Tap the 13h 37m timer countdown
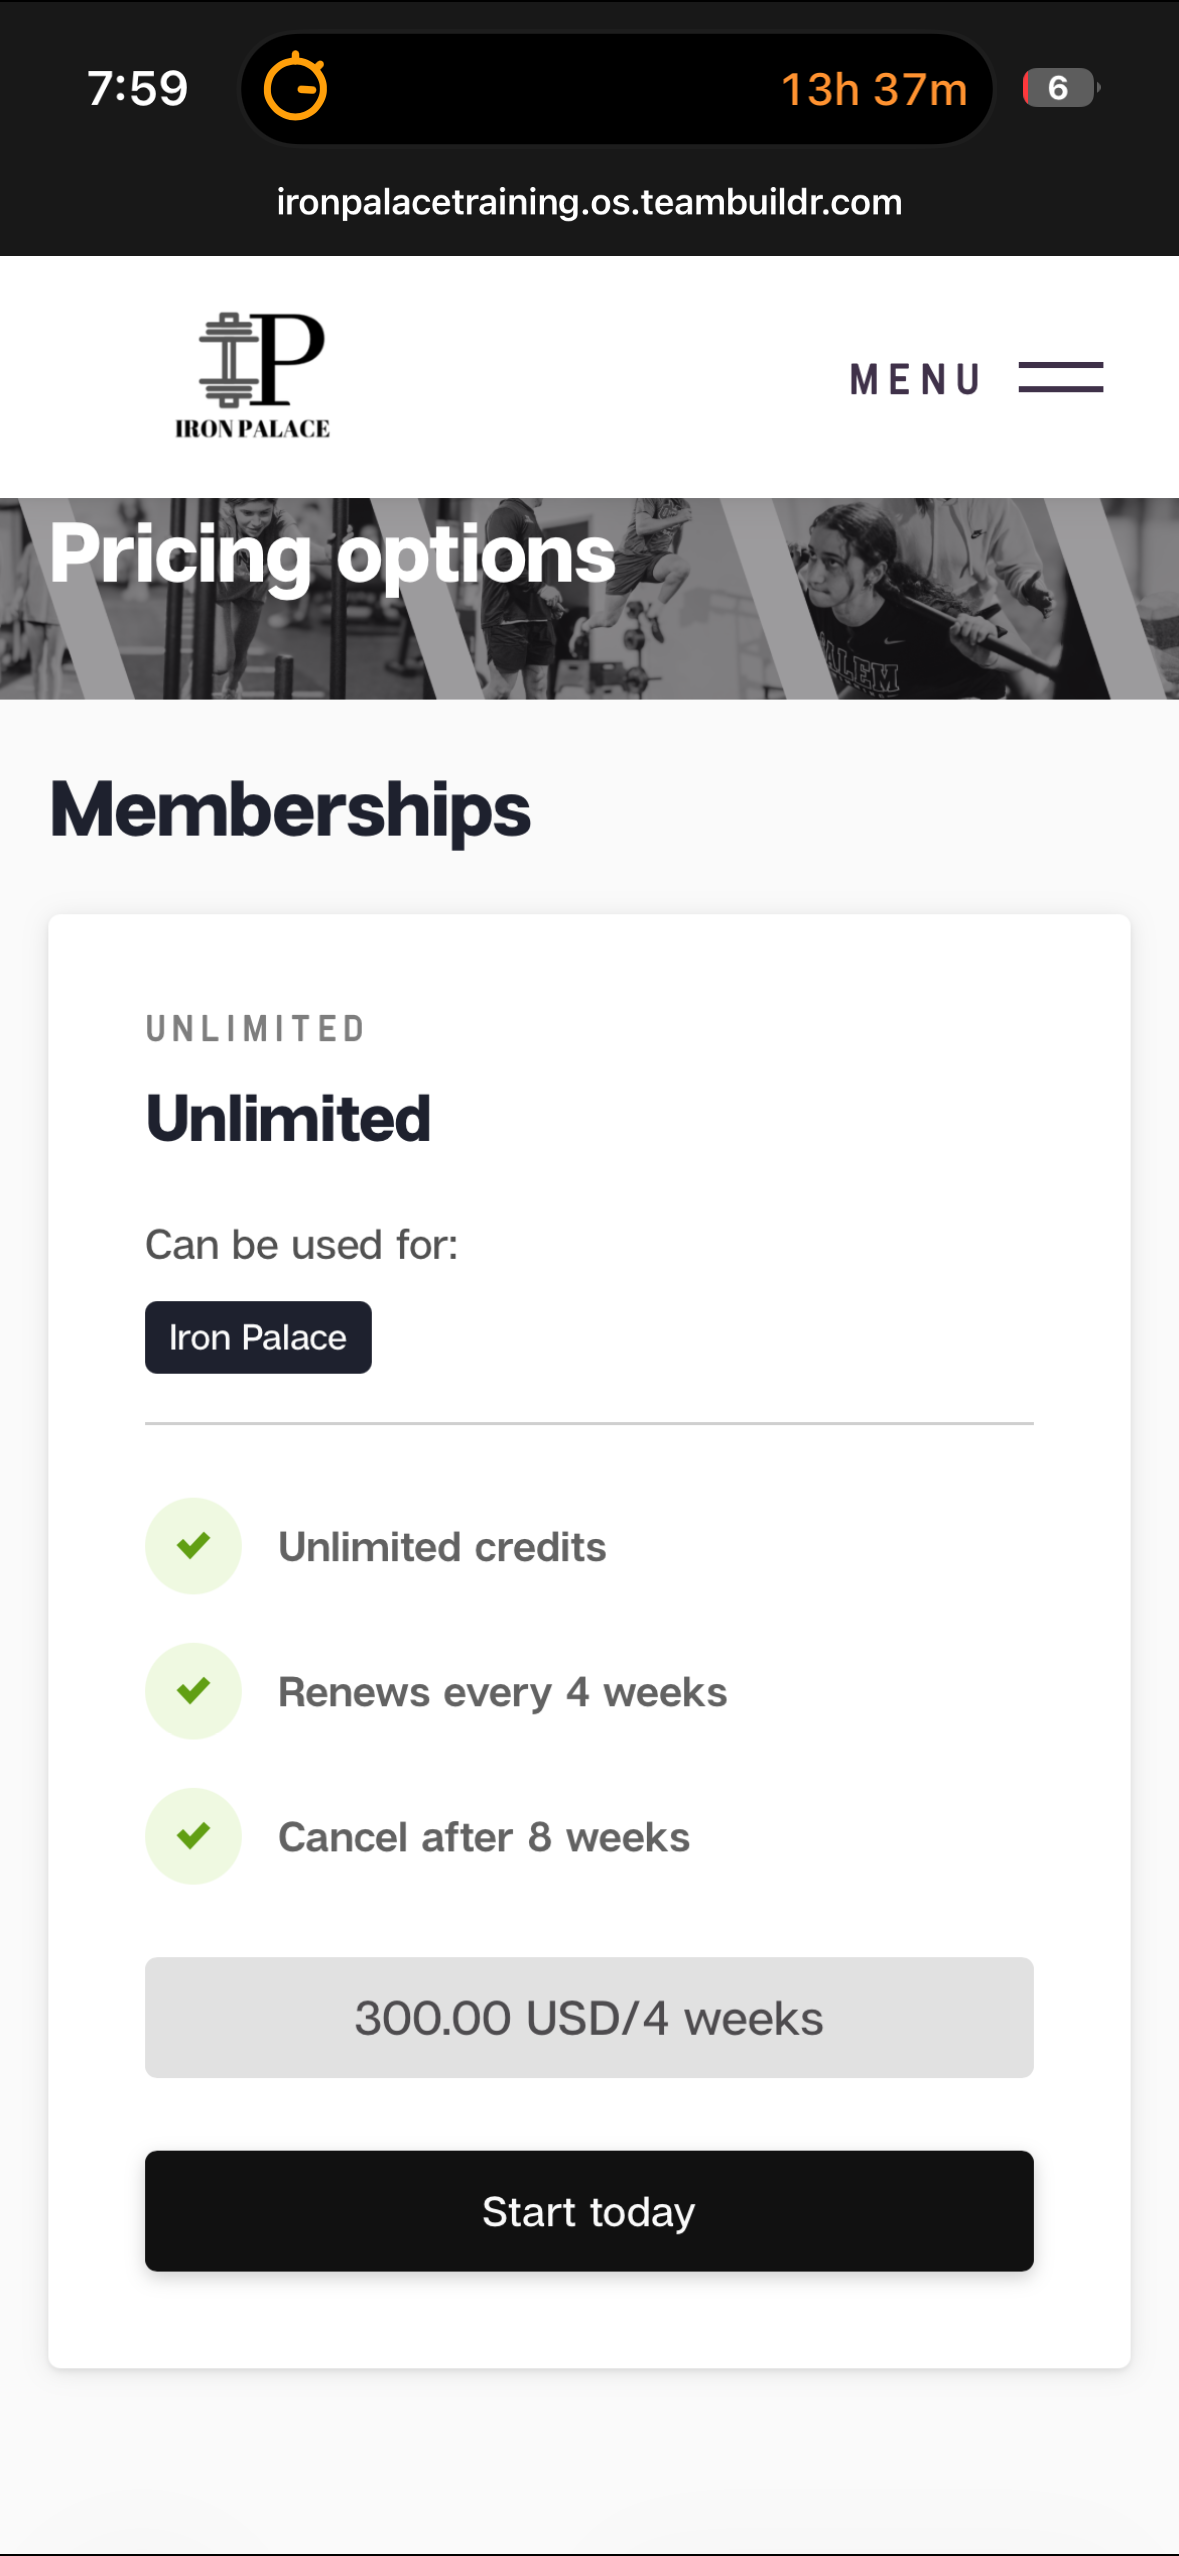 pos(873,89)
